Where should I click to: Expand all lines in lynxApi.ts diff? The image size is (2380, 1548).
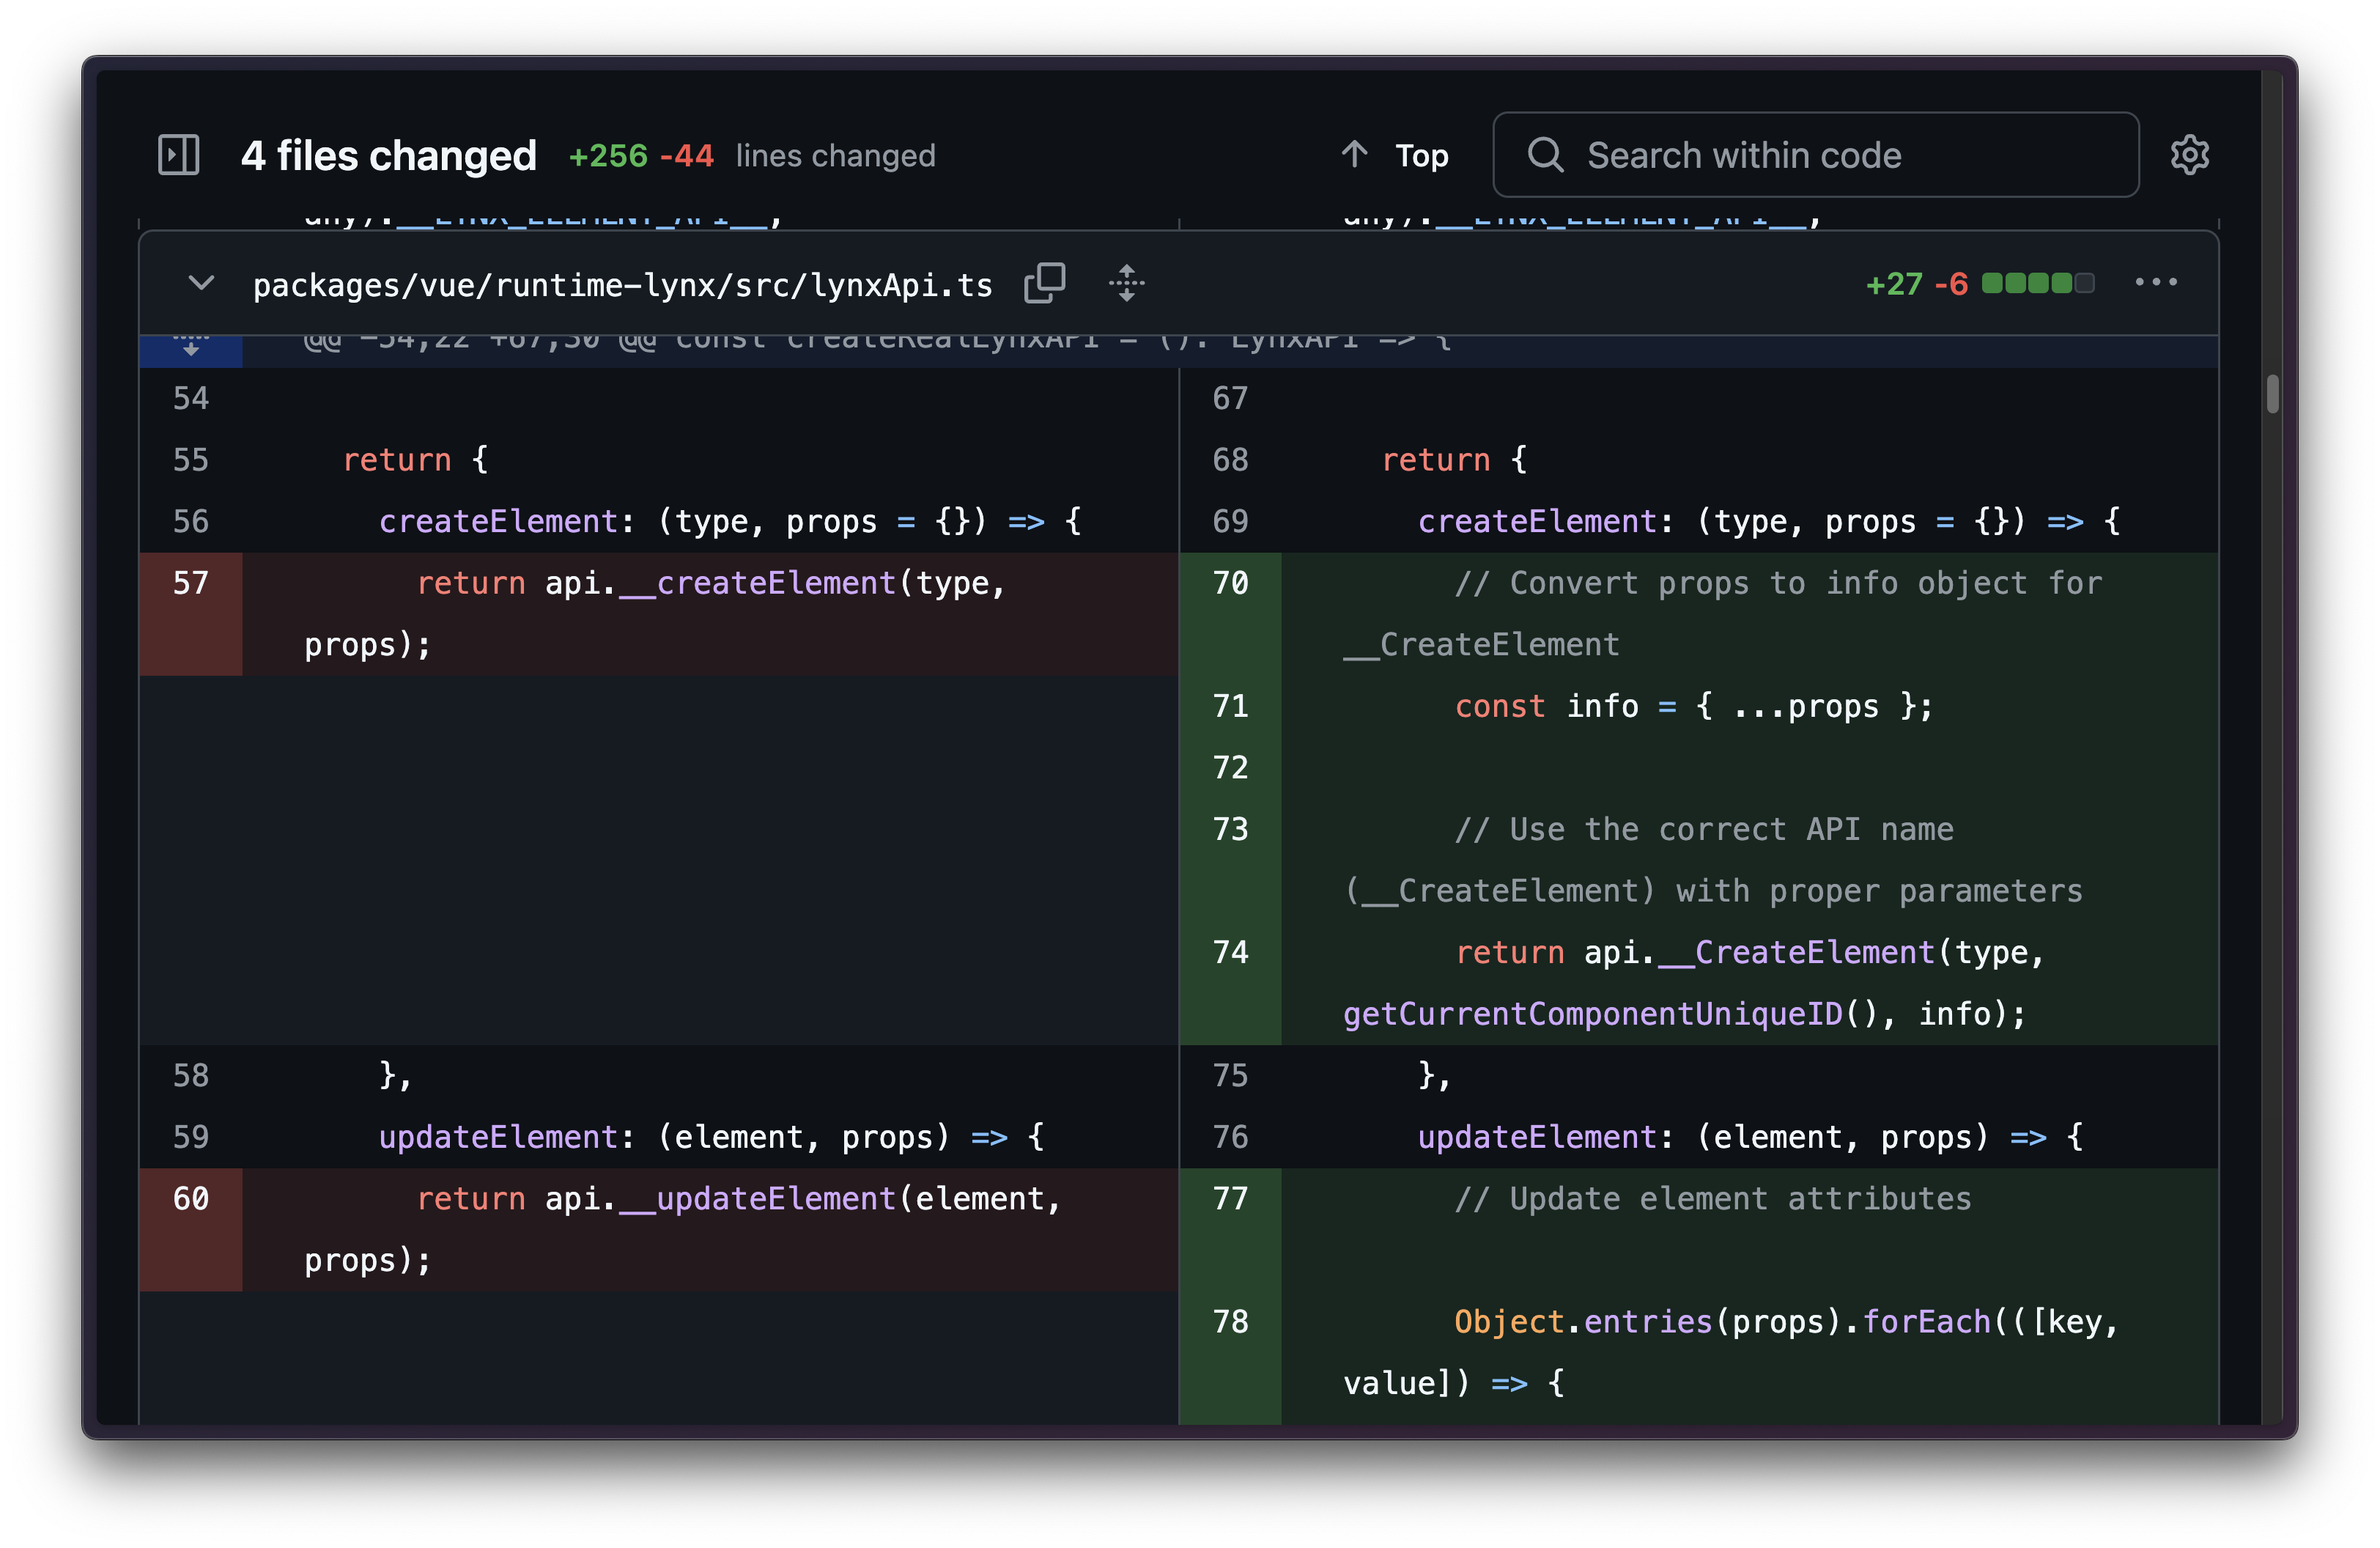[1126, 283]
